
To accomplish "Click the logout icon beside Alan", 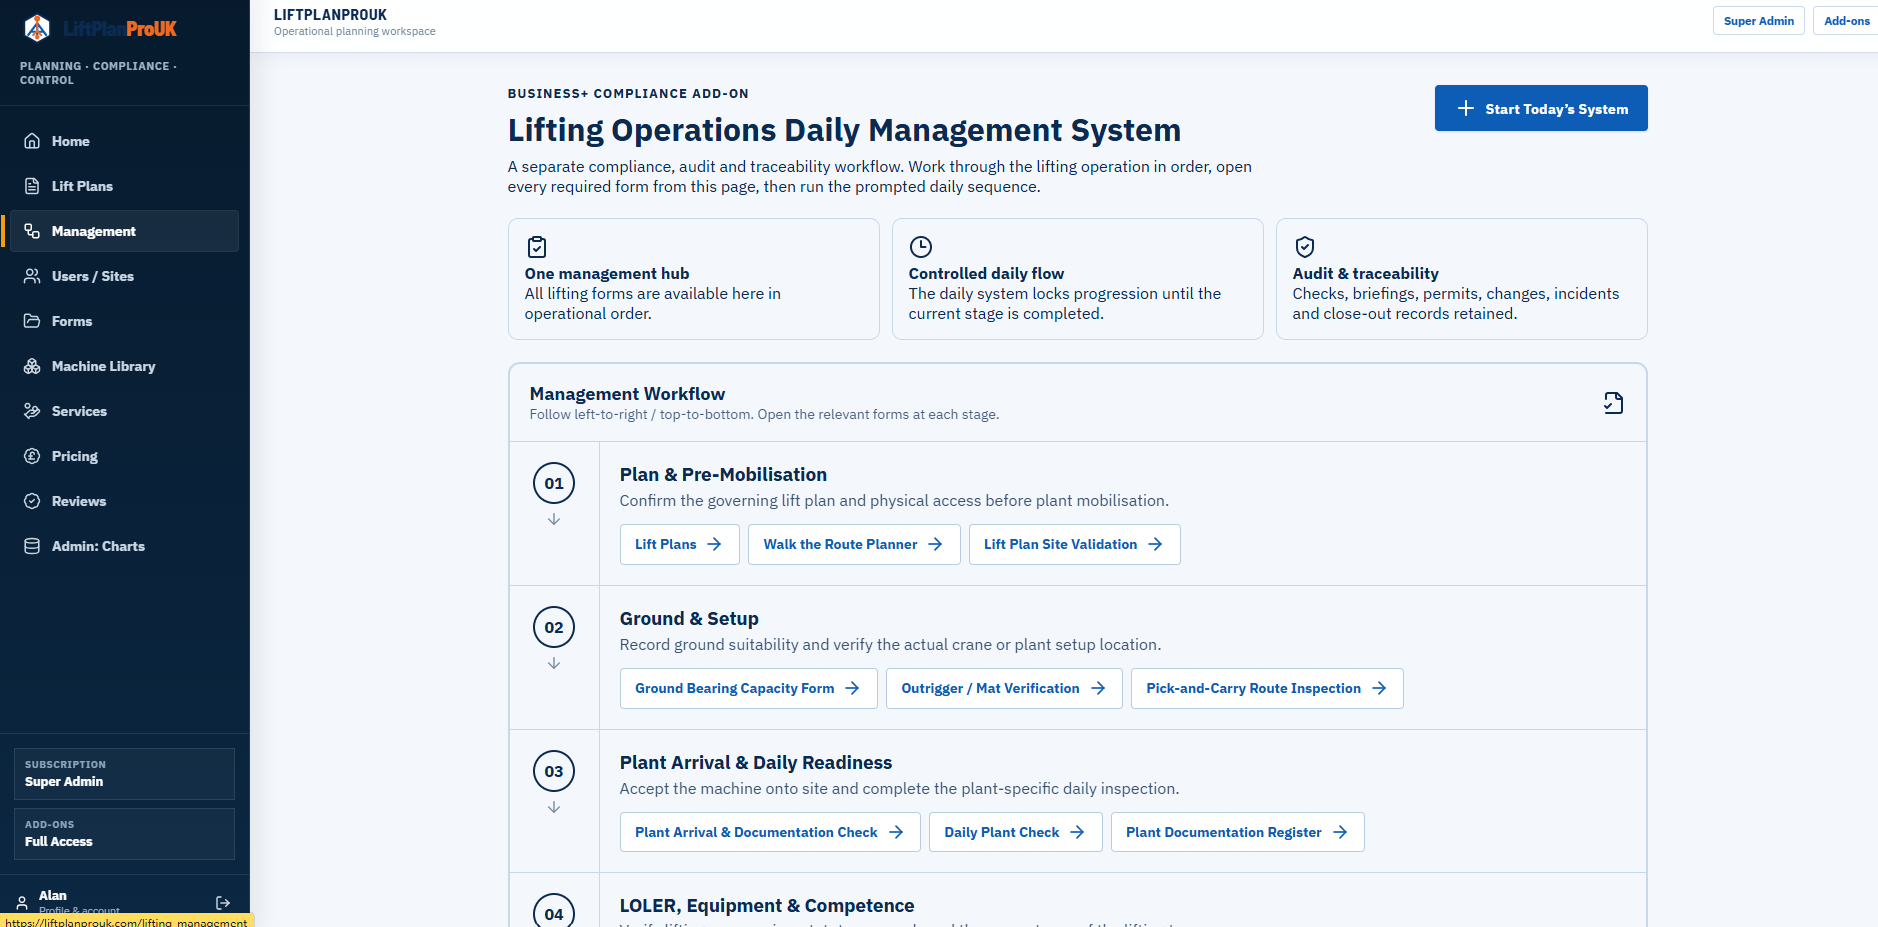I will [223, 903].
